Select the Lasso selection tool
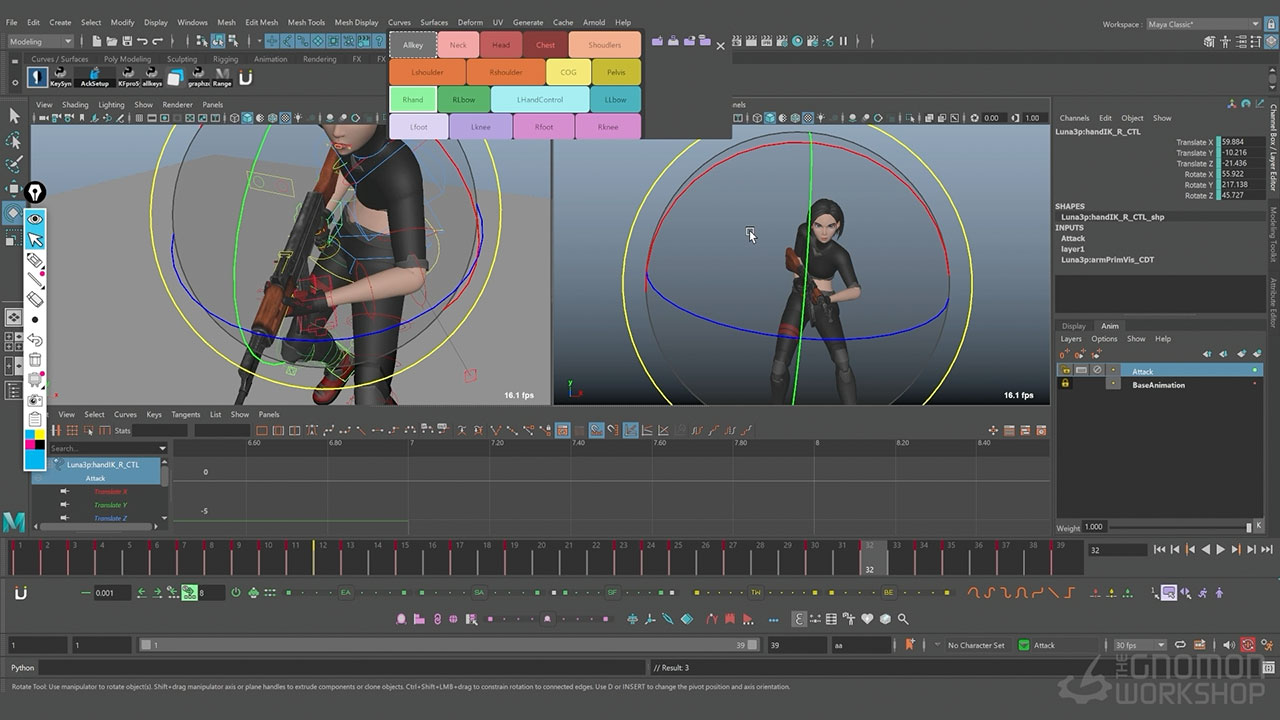The image size is (1280, 720). (x=14, y=140)
